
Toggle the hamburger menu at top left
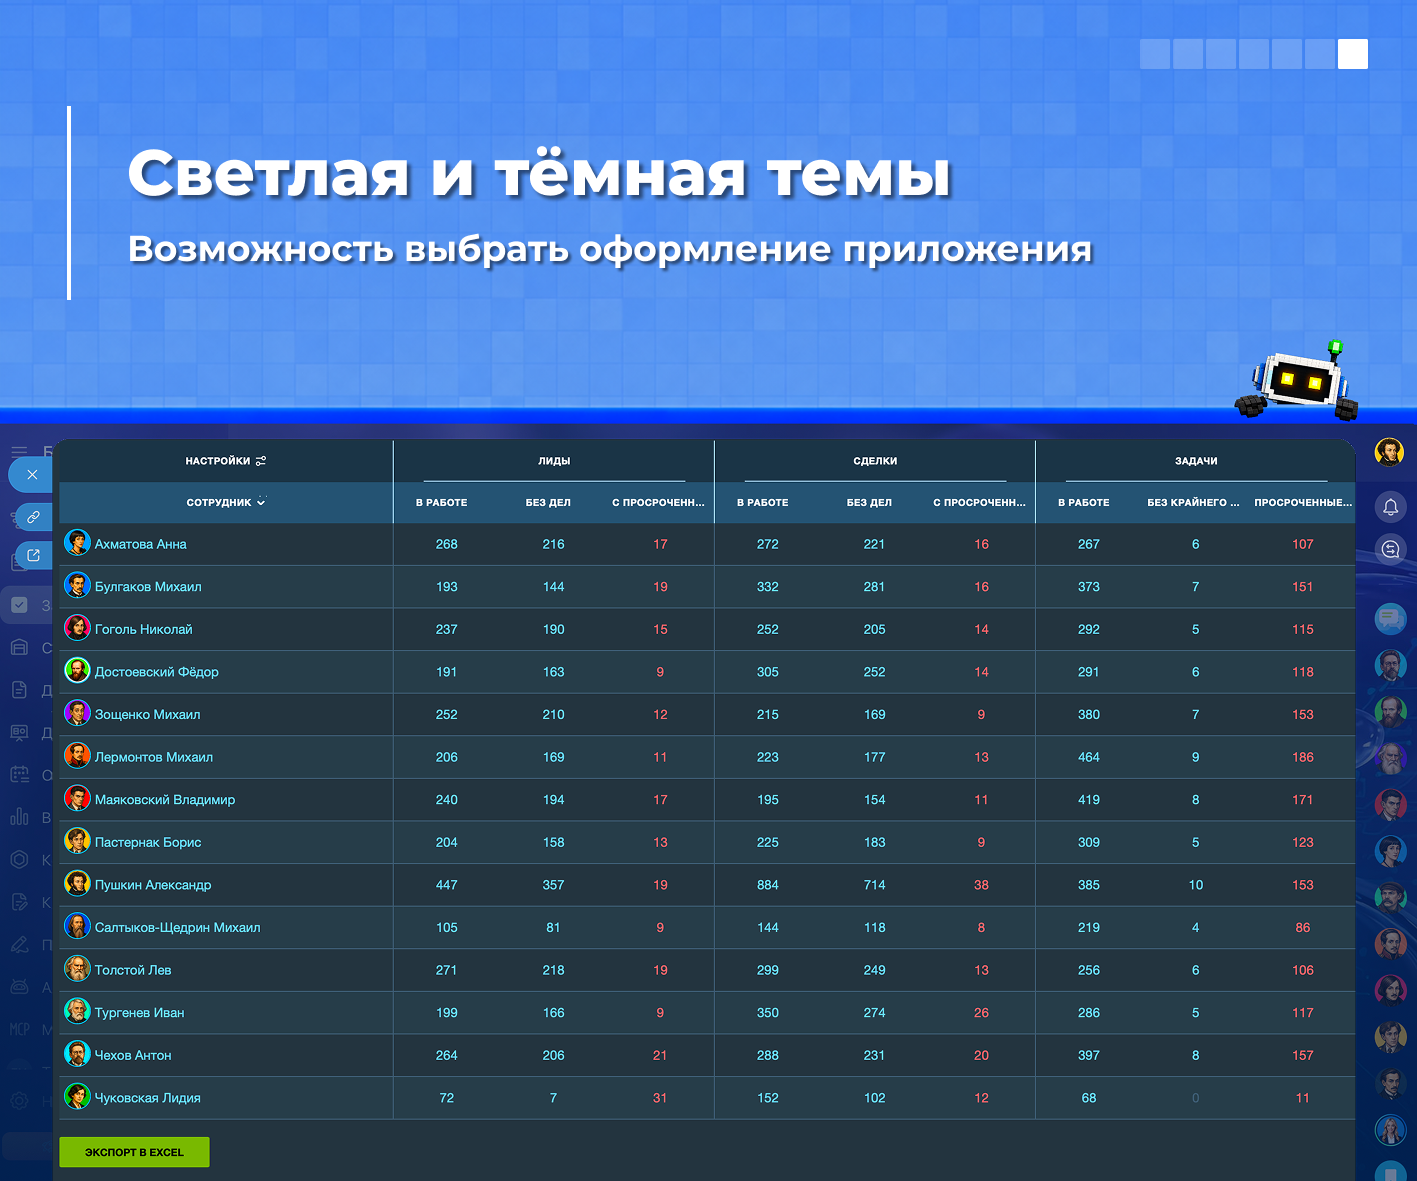(x=19, y=452)
